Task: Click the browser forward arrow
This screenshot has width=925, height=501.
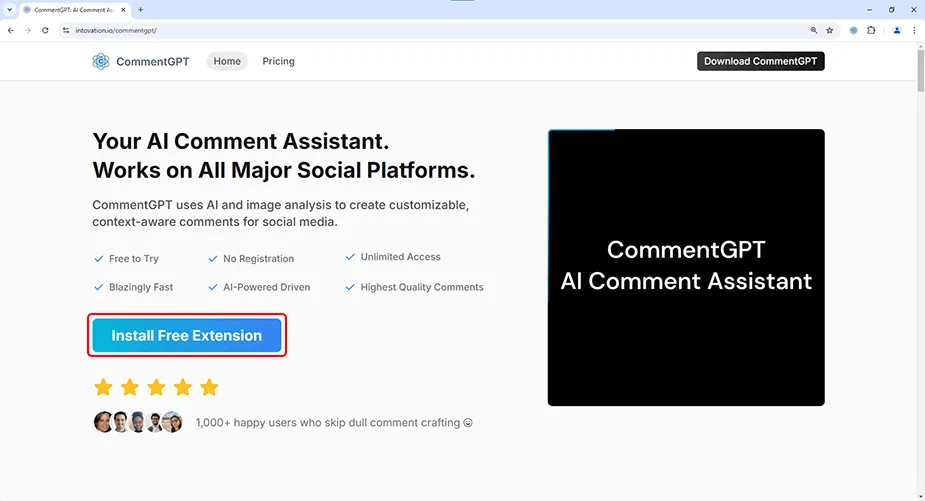Action: tap(28, 30)
